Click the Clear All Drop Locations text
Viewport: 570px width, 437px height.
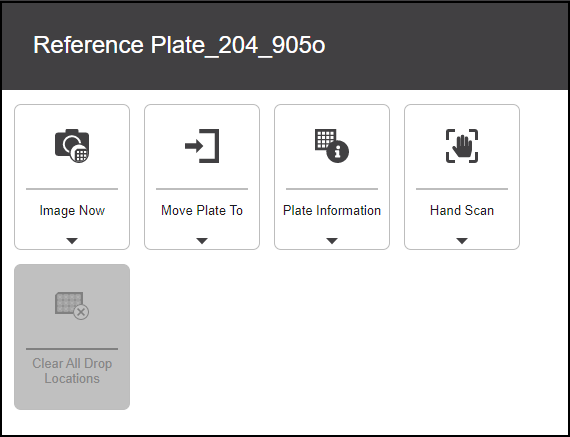(x=72, y=371)
